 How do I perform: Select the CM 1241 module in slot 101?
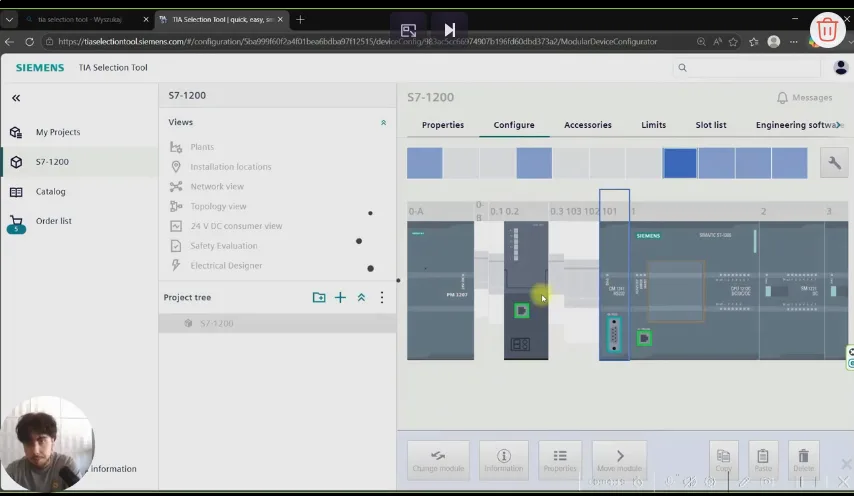pyautogui.click(x=614, y=290)
